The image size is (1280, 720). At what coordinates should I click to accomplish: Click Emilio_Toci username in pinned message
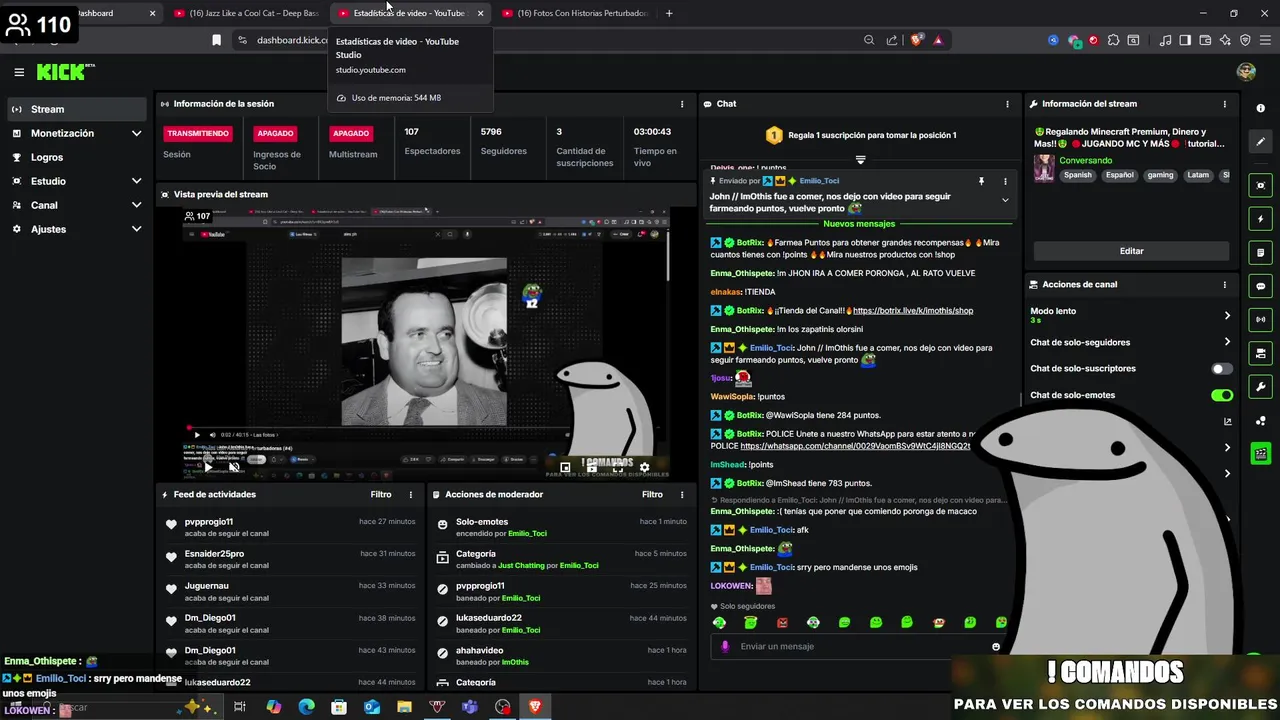pos(818,181)
